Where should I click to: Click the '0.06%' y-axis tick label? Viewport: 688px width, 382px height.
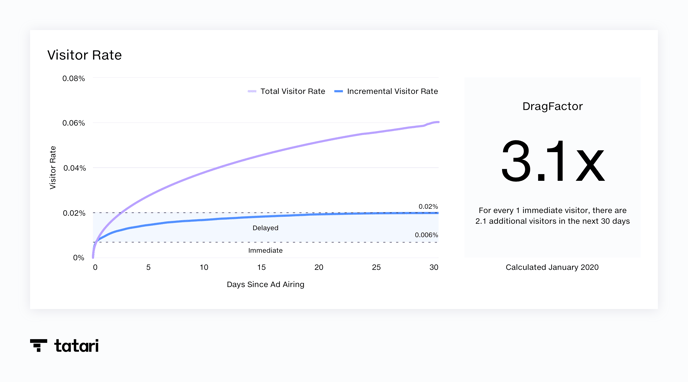coord(74,123)
